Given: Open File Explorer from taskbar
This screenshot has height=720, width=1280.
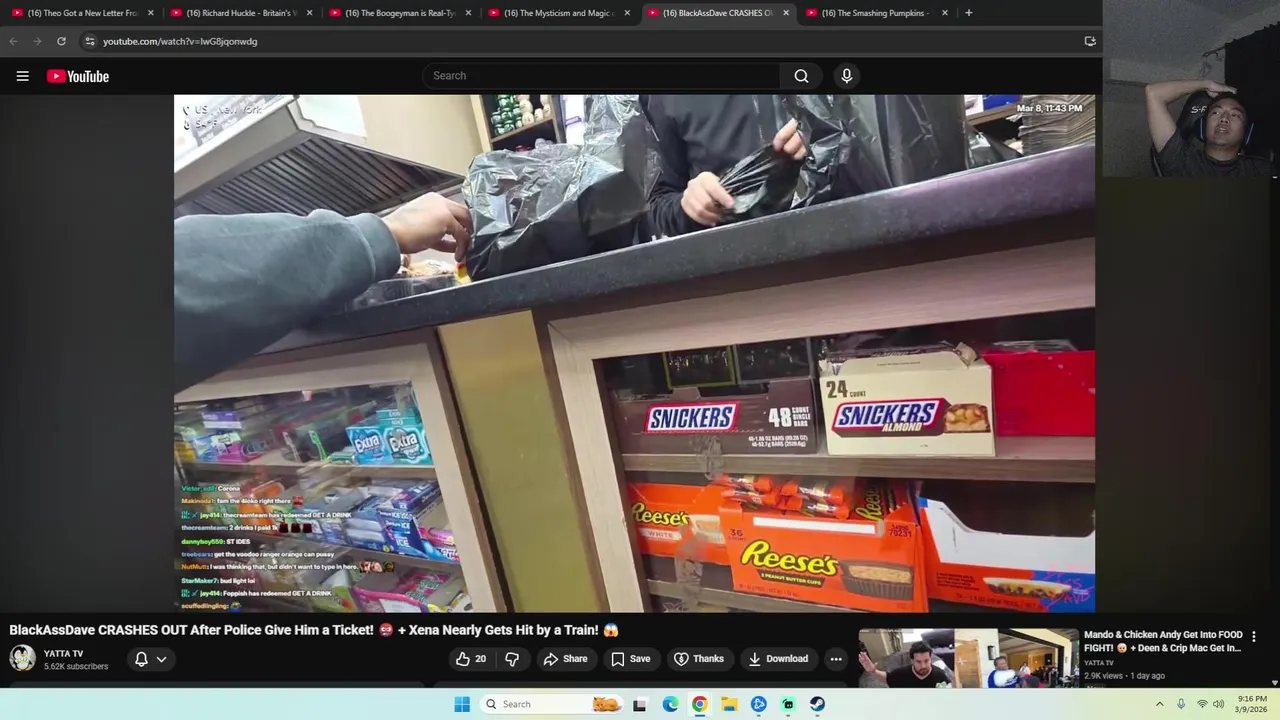Looking at the screenshot, I should click(729, 704).
